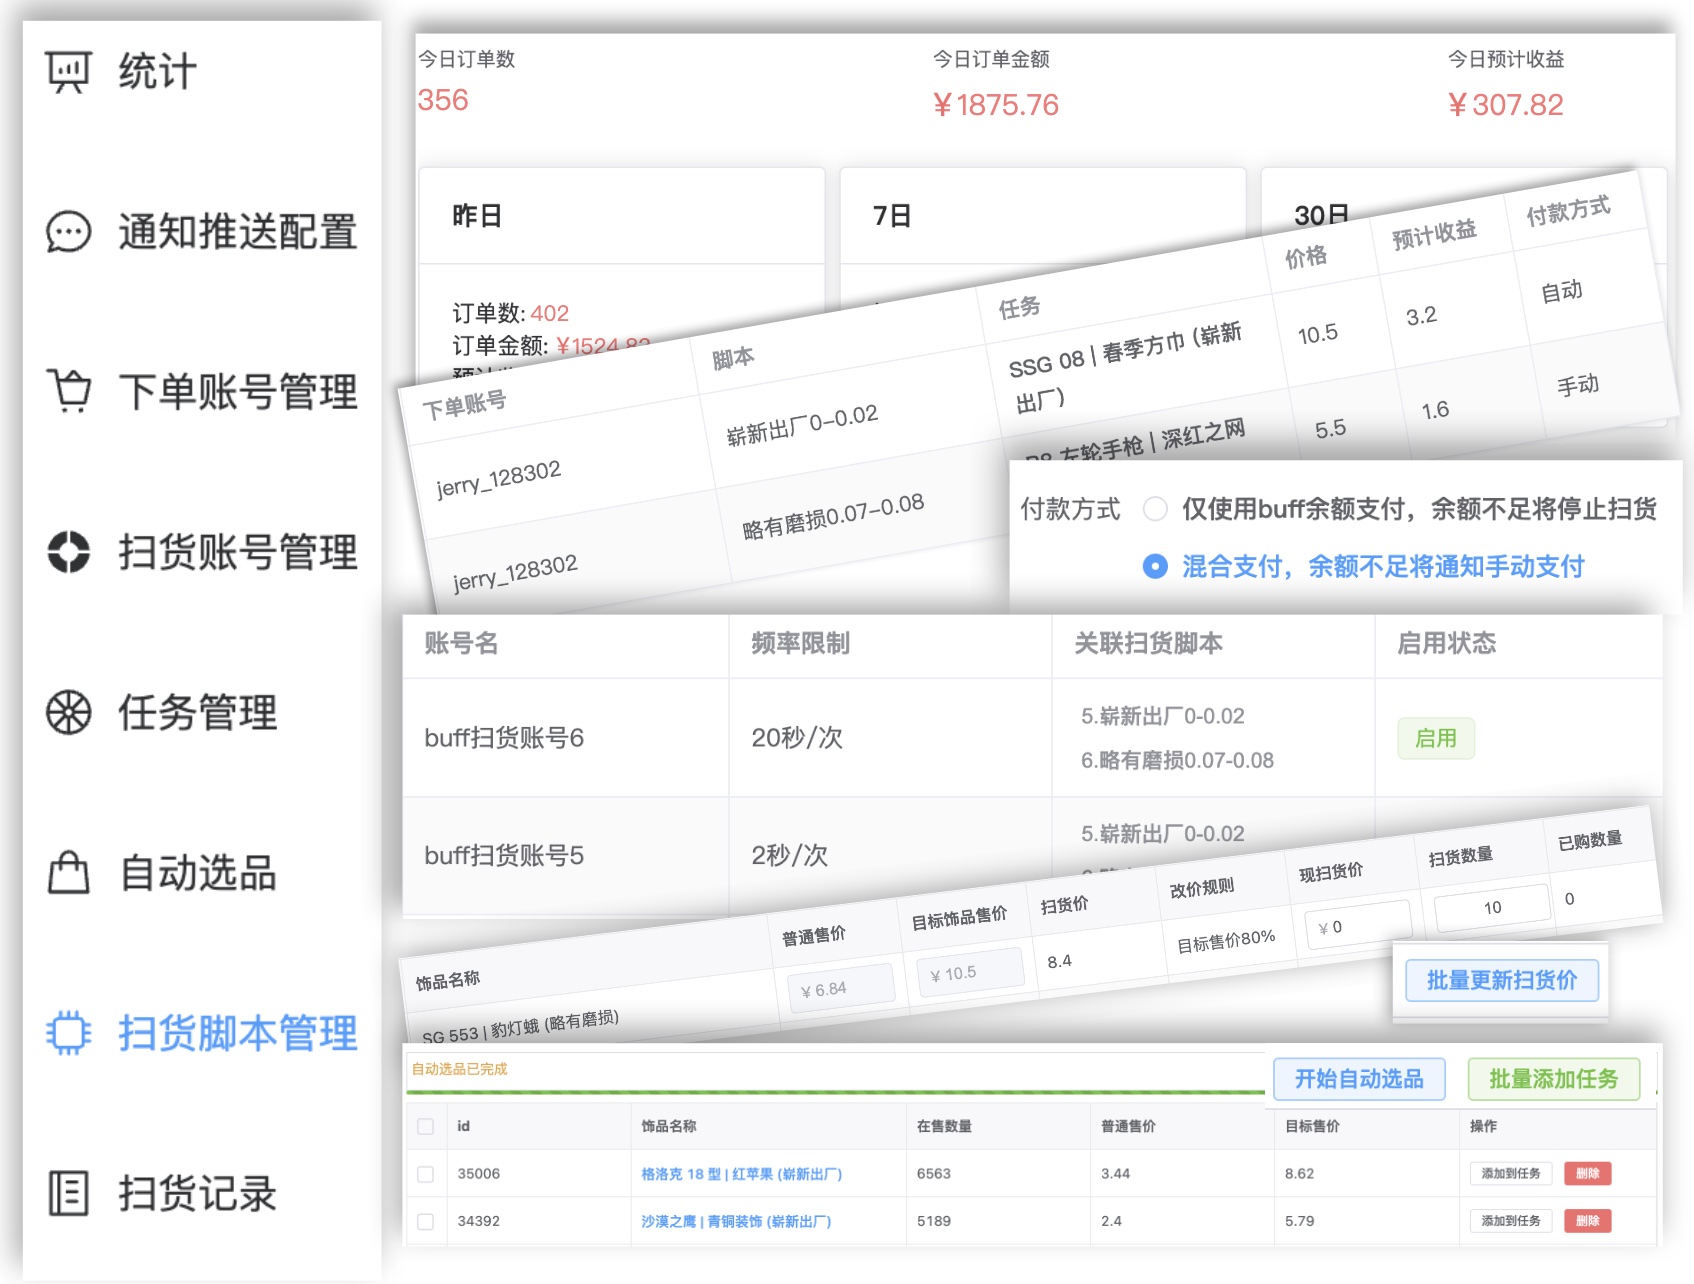Click item name SG 553 | 豹灯蛾

pyautogui.click(x=520, y=1028)
